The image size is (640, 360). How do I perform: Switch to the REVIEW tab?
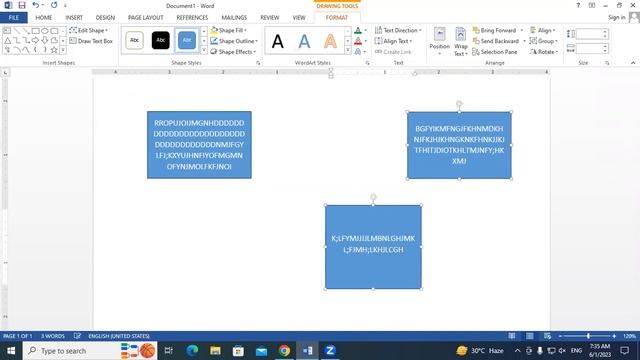click(269, 18)
